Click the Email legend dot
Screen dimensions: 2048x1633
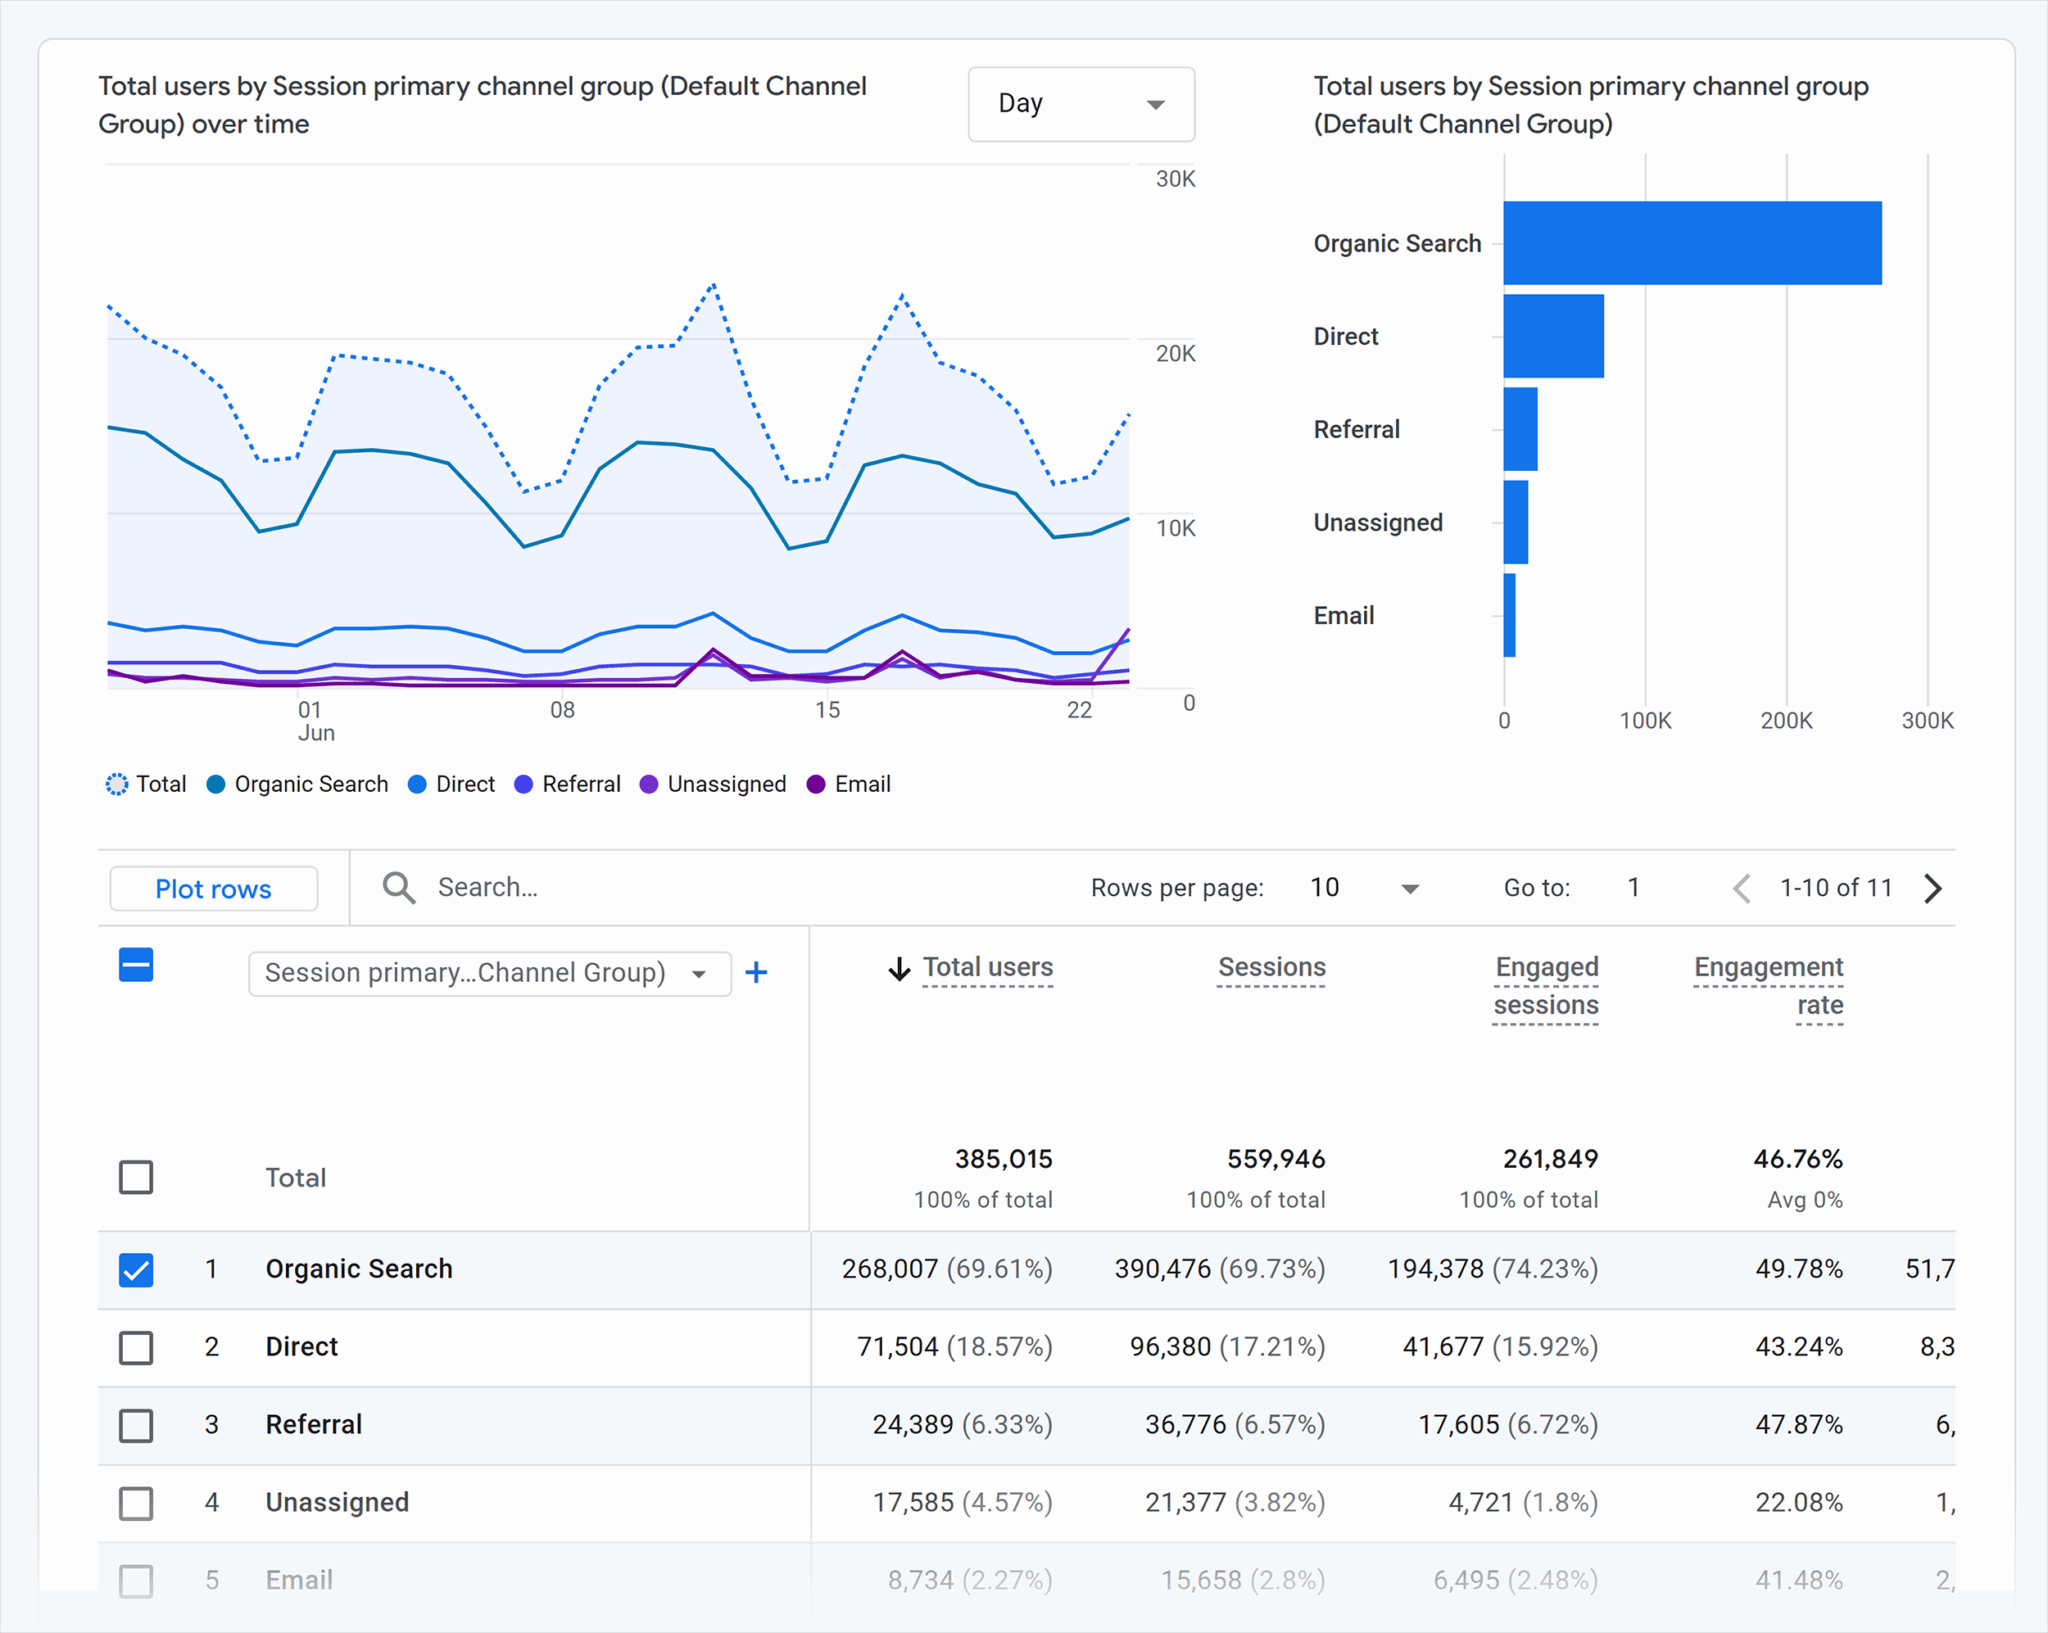[x=817, y=784]
